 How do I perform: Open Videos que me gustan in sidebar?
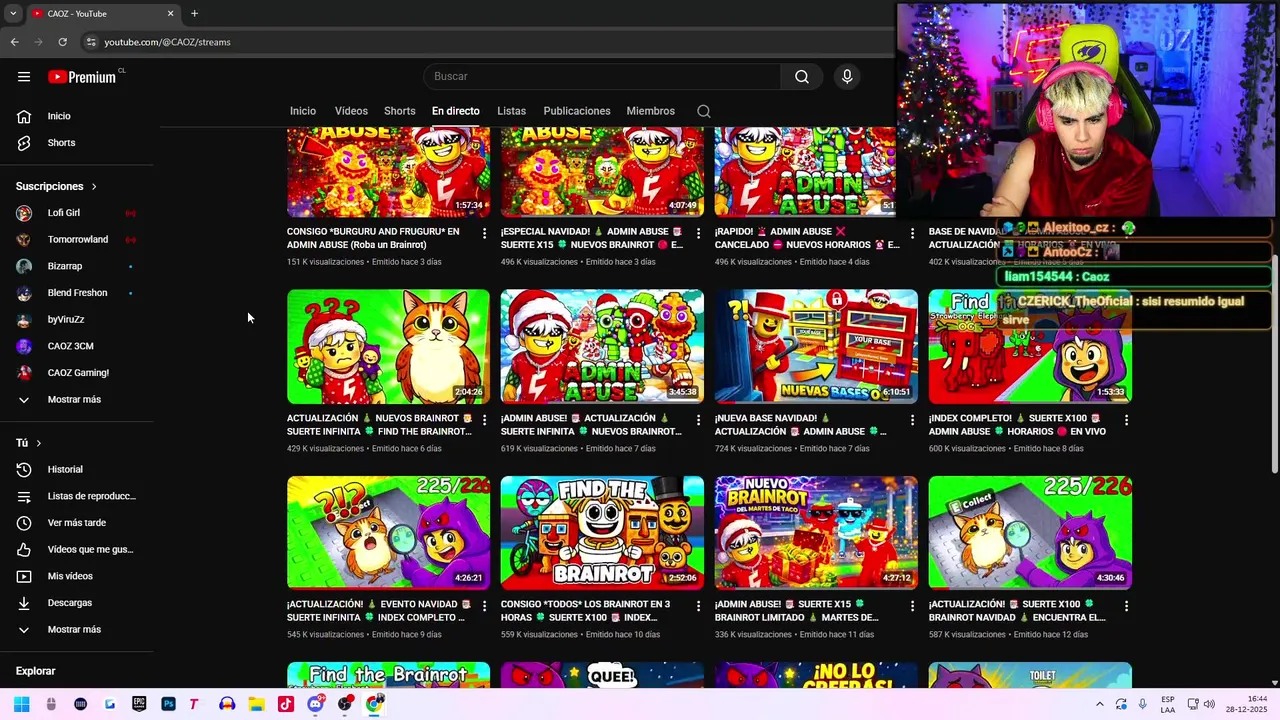(x=76, y=550)
